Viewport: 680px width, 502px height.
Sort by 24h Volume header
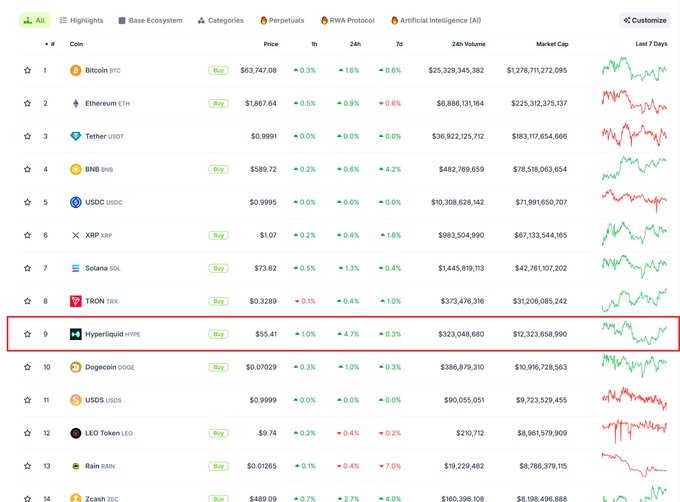468,44
